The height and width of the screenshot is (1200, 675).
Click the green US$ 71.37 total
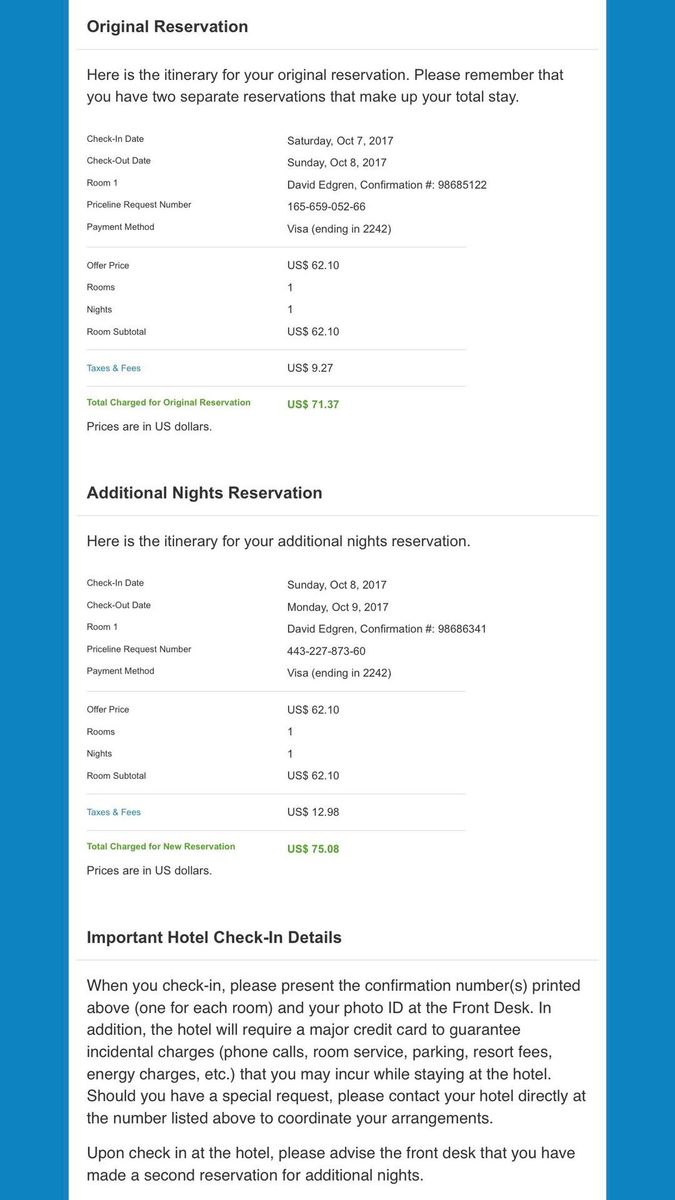coord(313,405)
